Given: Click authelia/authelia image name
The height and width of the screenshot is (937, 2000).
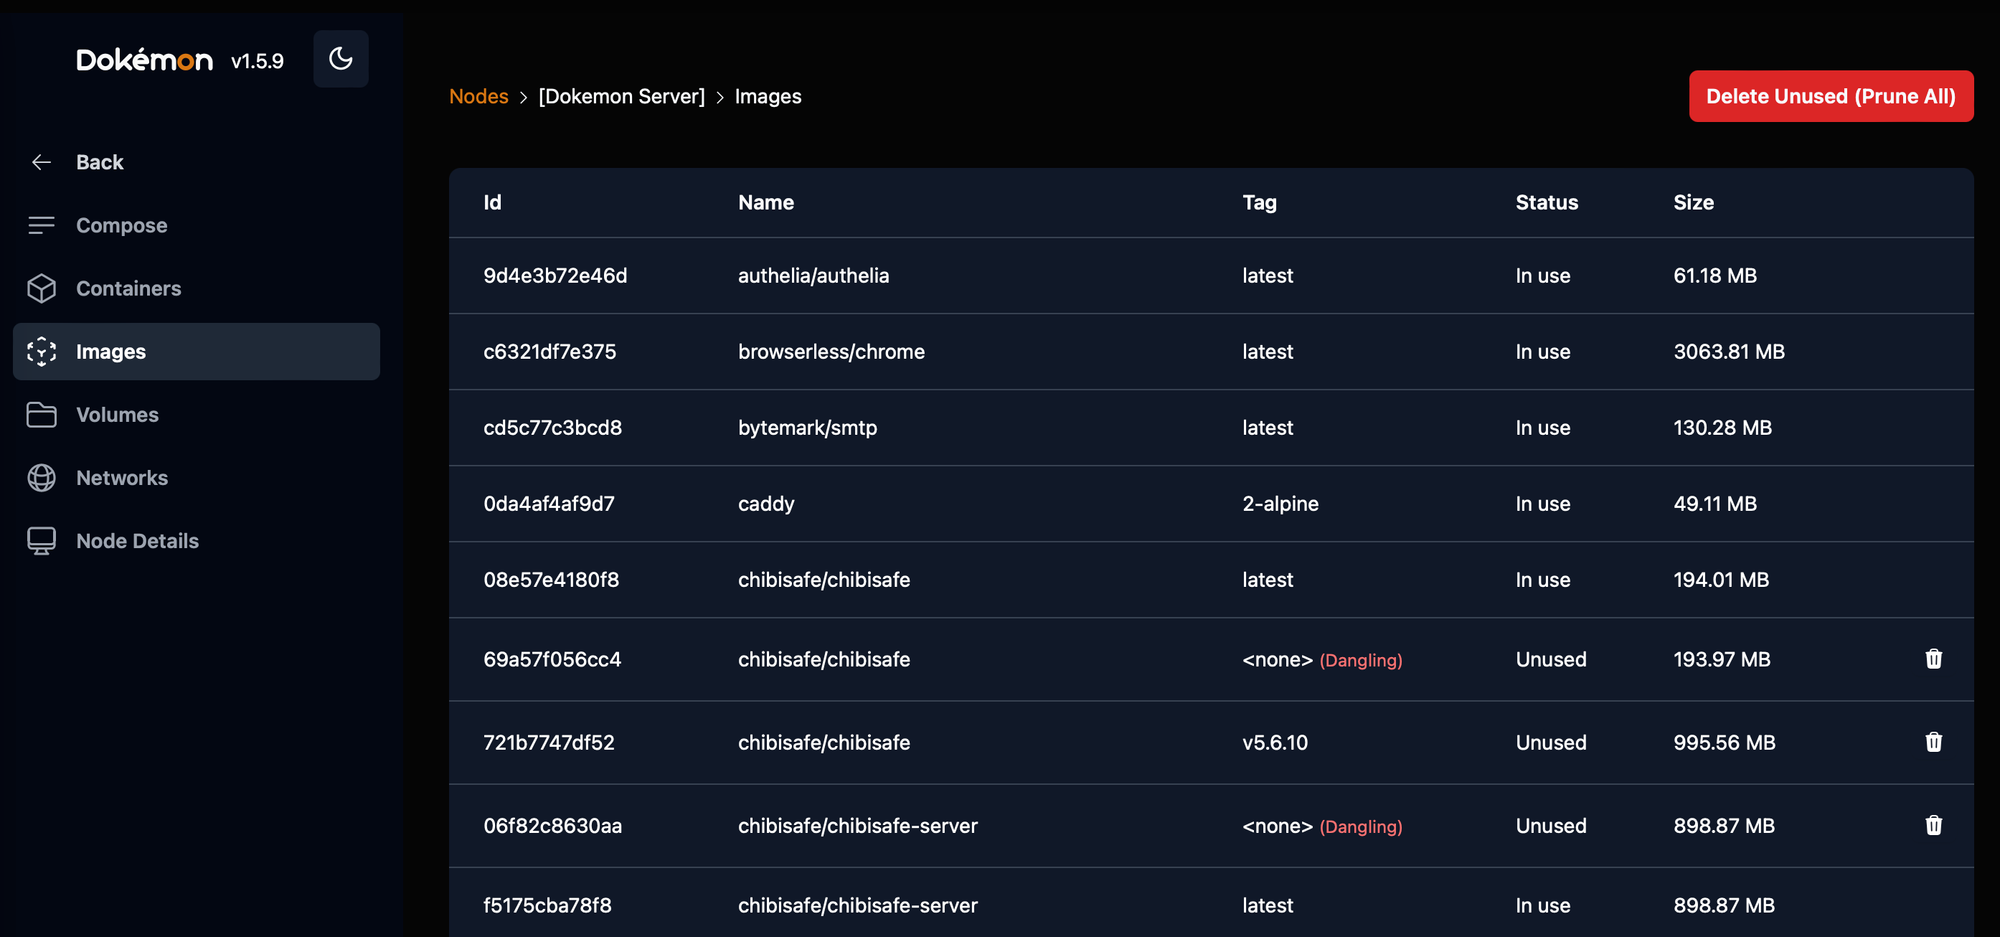Looking at the screenshot, I should (813, 275).
